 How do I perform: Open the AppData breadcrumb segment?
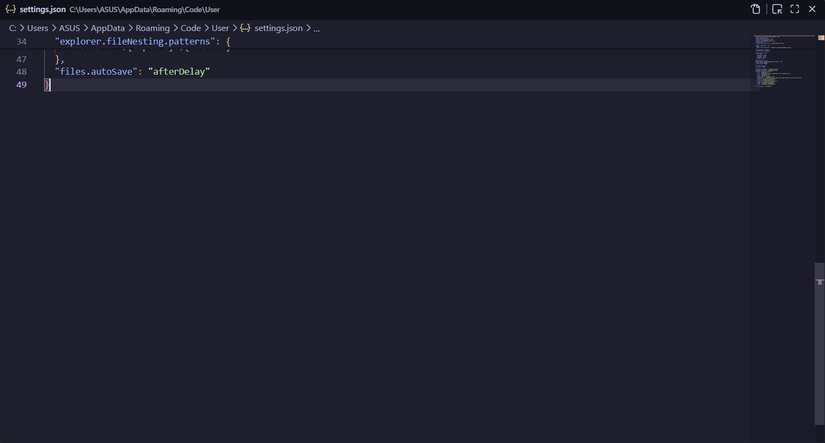[x=108, y=28]
